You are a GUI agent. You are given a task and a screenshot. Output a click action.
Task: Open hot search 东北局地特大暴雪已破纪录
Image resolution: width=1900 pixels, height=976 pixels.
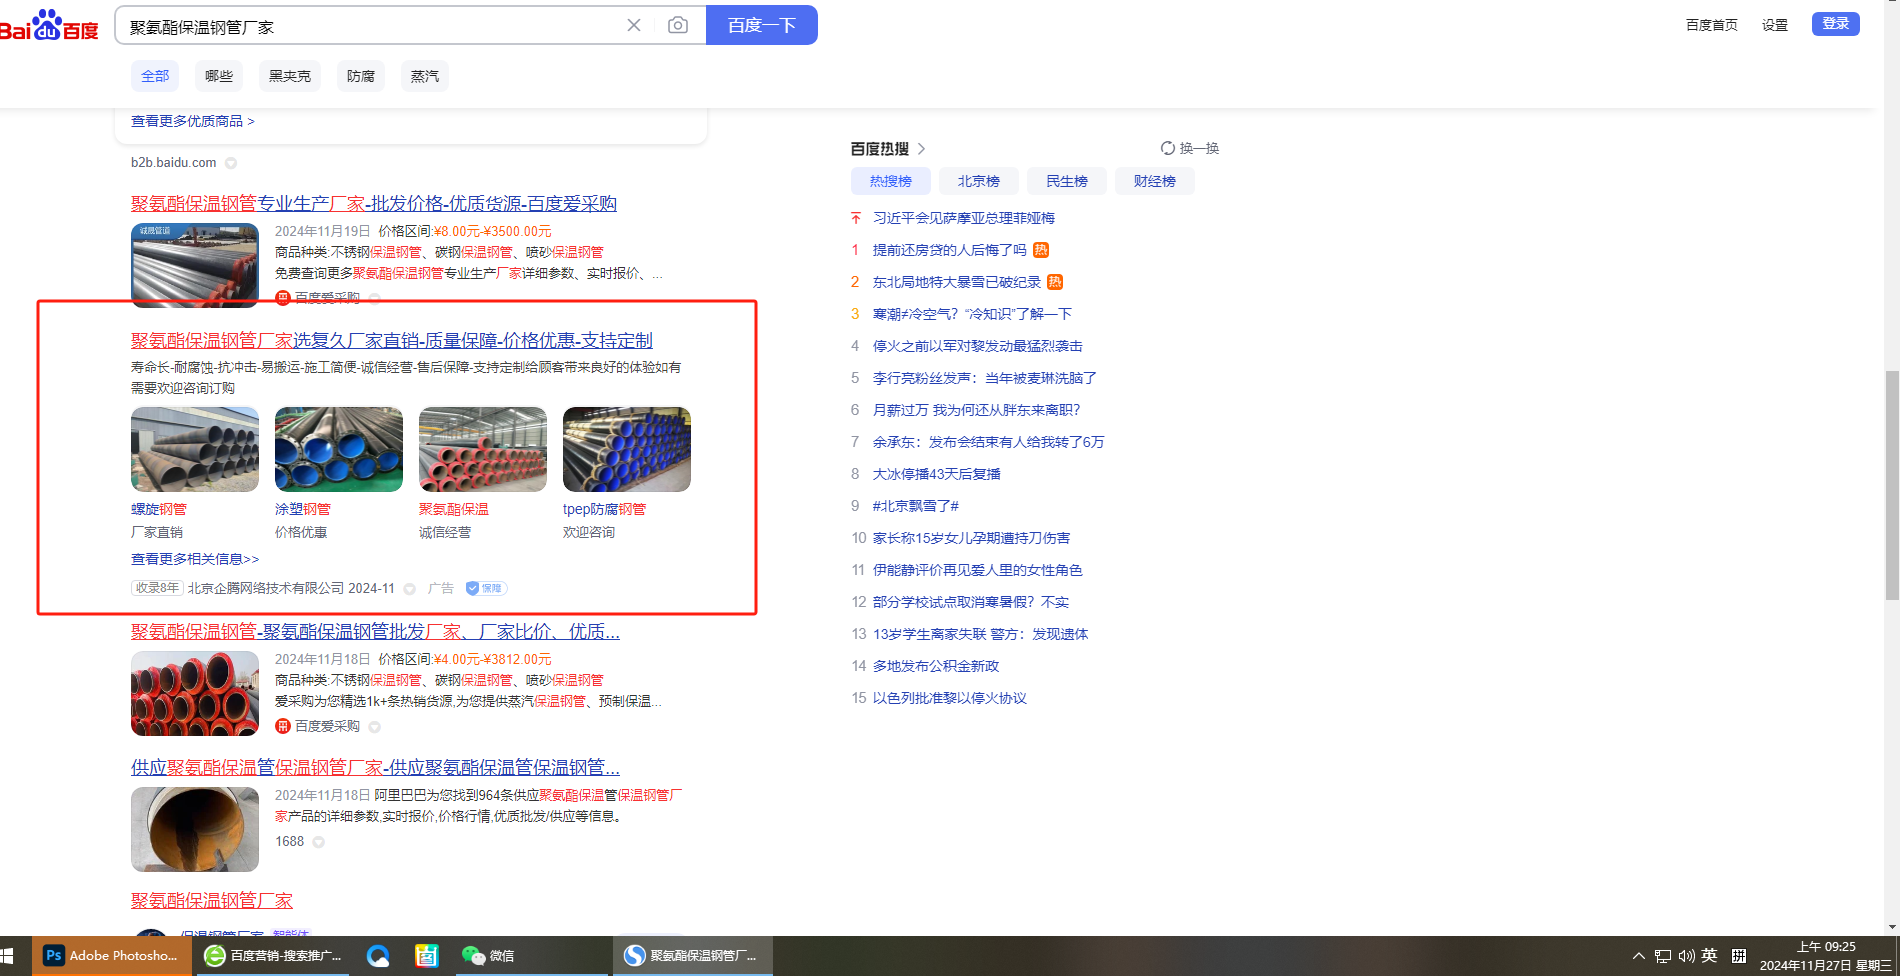click(957, 282)
